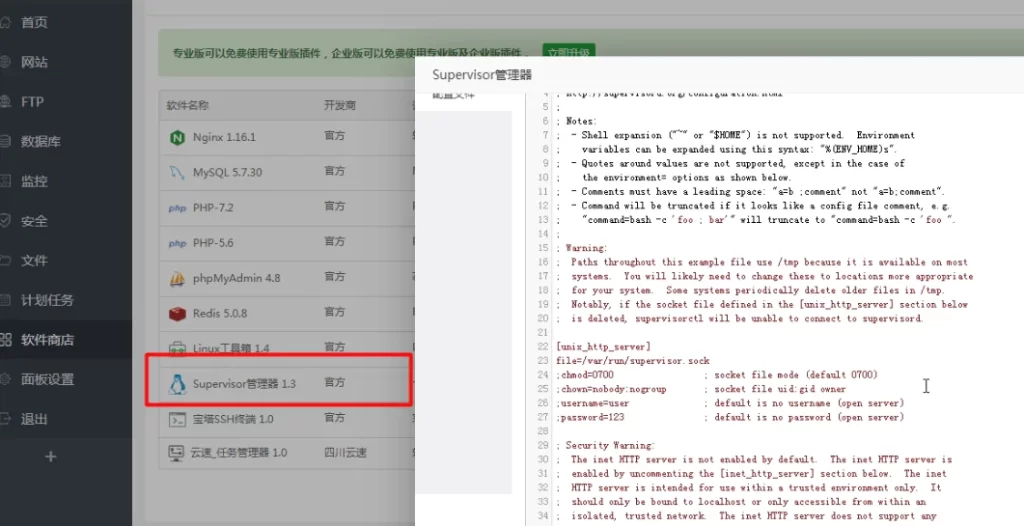Open the PHP-5.6 entry
The width and height of the screenshot is (1024, 526).
(x=213, y=243)
